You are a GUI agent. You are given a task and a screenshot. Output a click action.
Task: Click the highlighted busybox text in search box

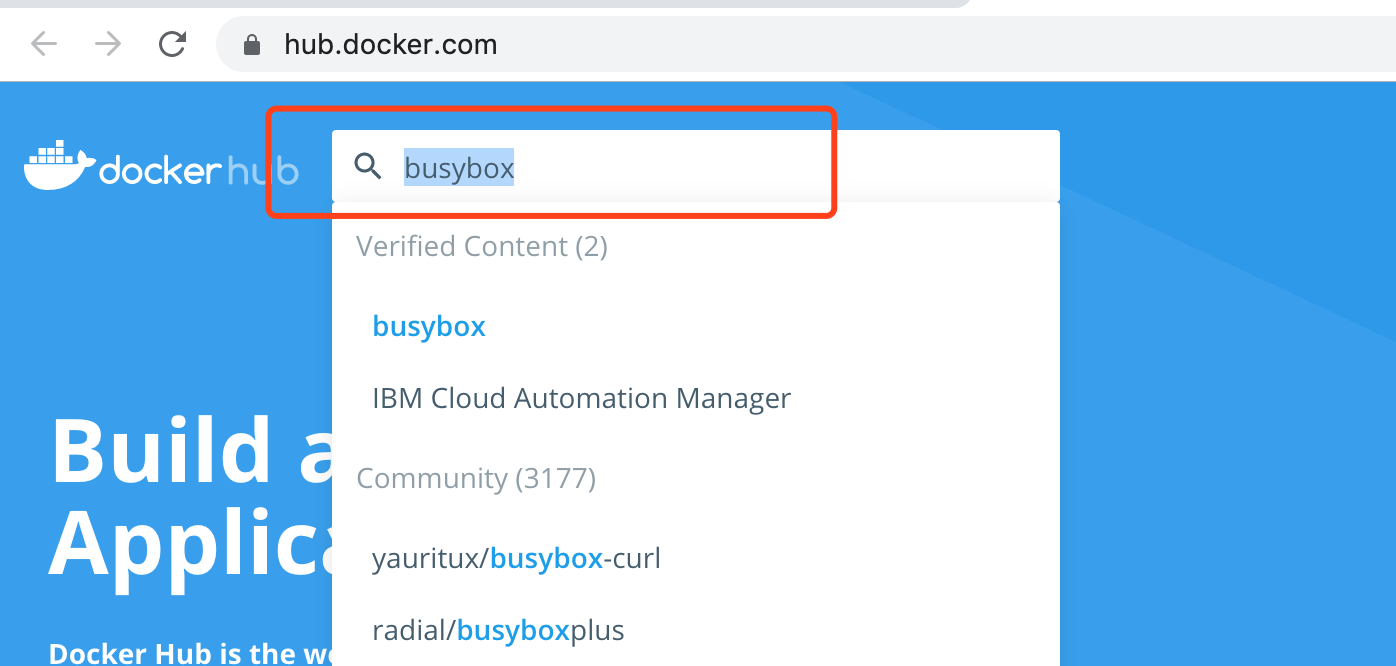coord(458,168)
